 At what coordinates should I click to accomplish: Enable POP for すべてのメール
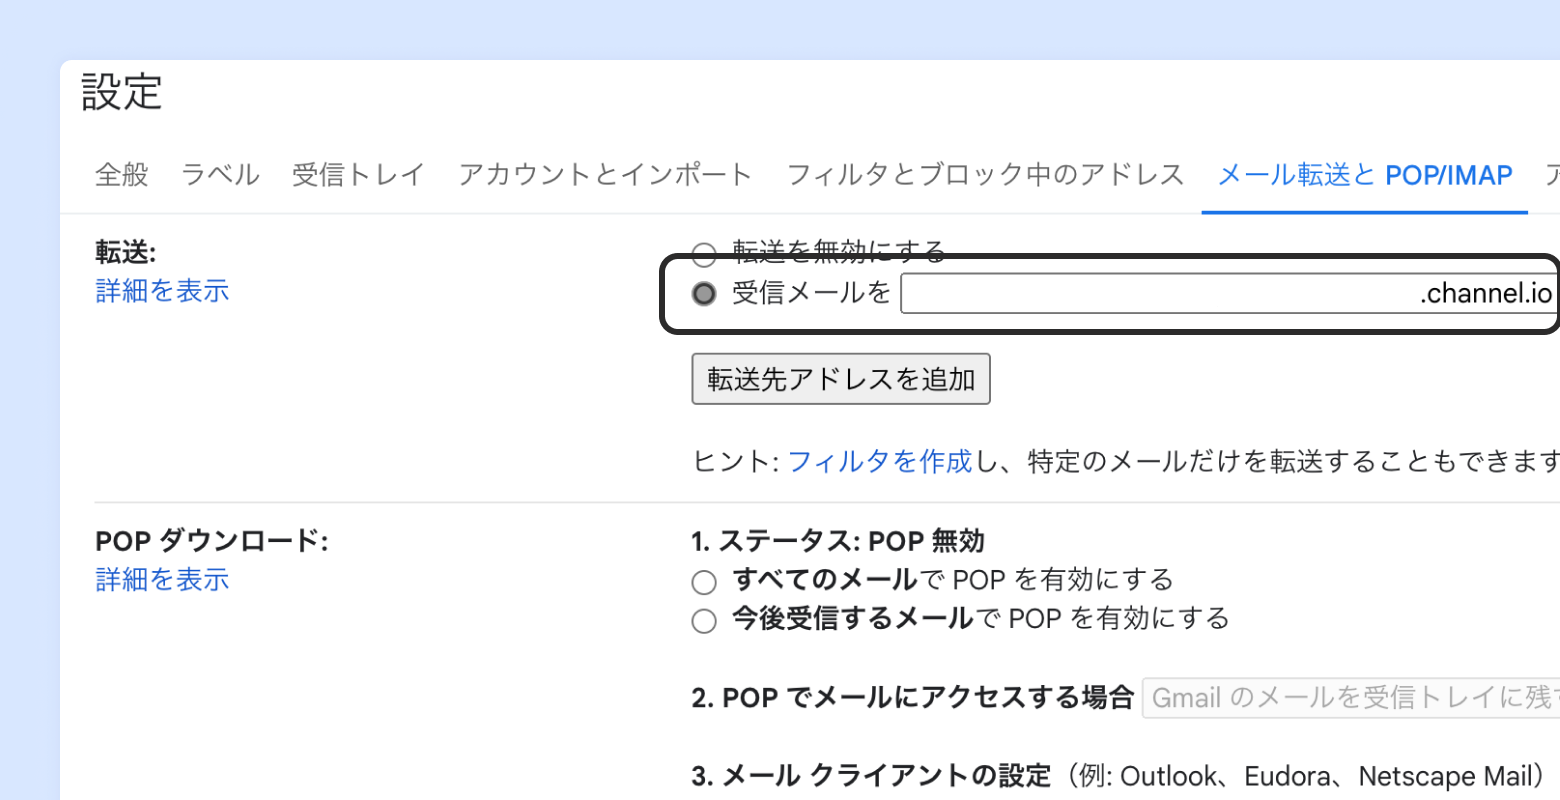[704, 582]
